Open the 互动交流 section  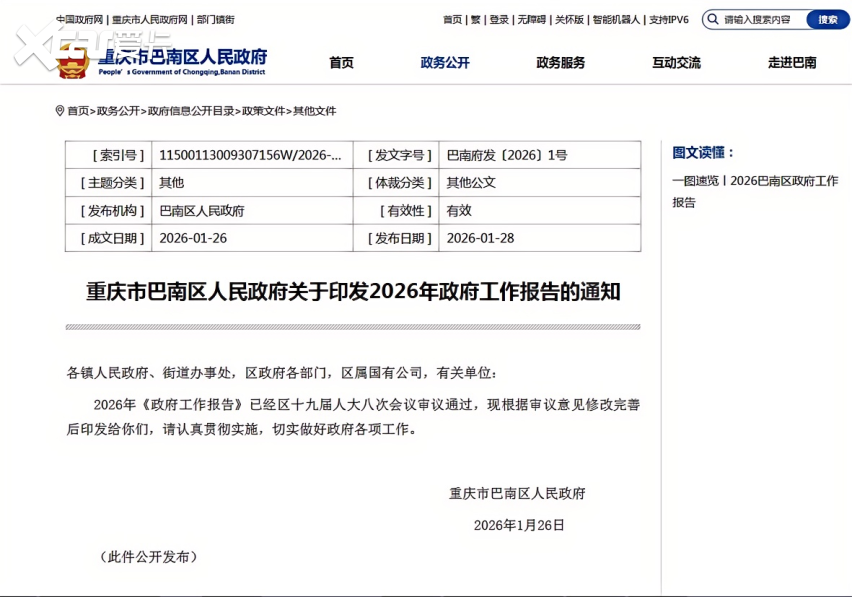click(676, 62)
